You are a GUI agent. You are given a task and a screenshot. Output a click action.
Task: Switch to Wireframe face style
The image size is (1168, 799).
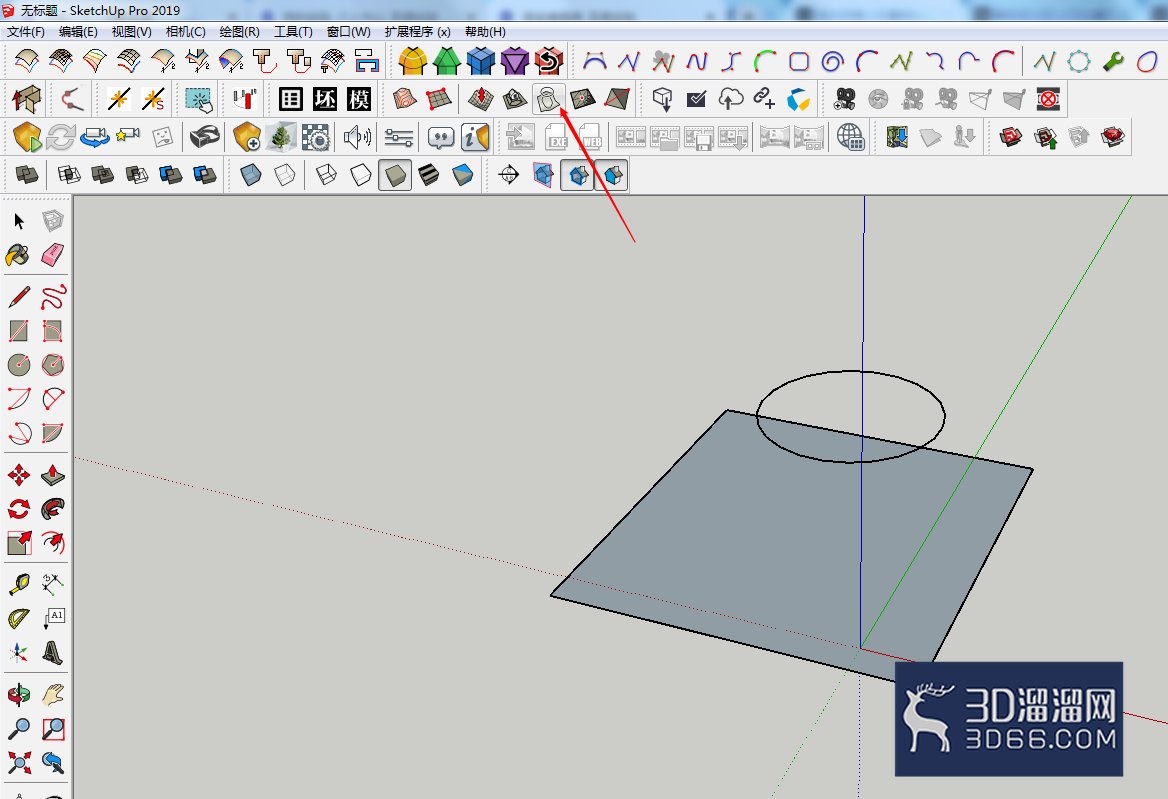click(x=326, y=175)
